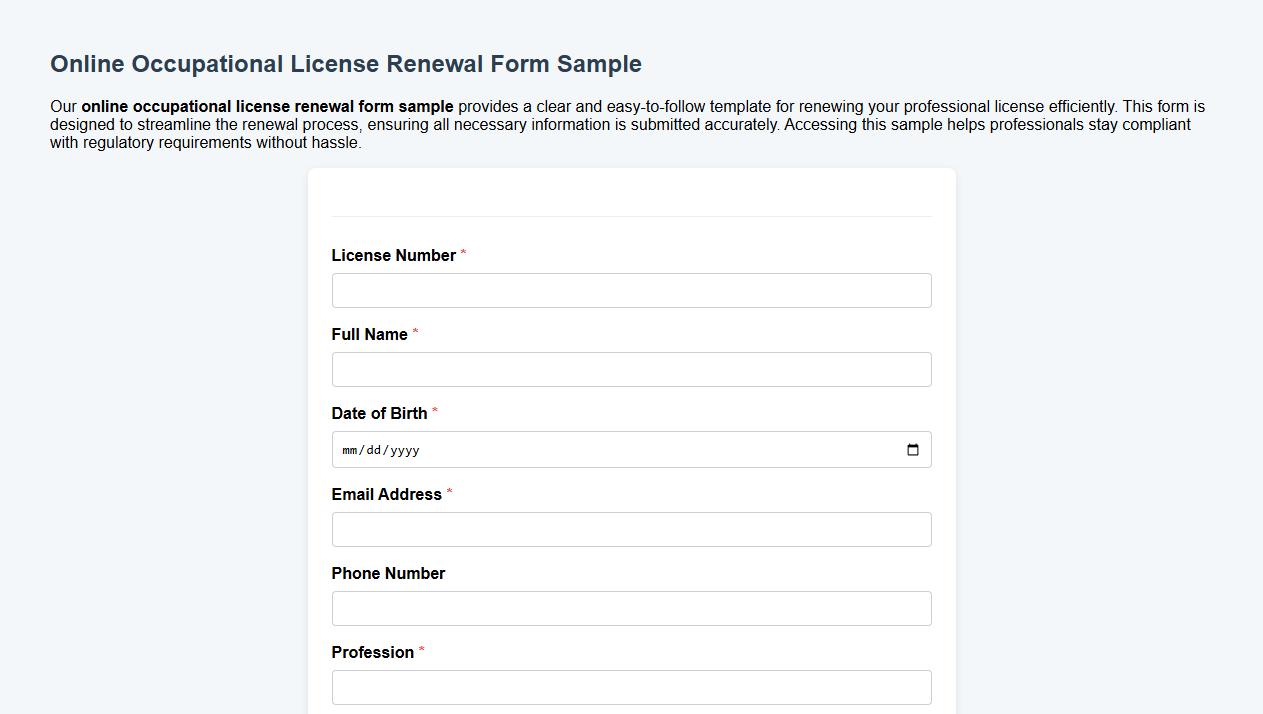Screen dimensions: 1263x714
Task: Click the Date of Birth label
Action: pos(380,413)
